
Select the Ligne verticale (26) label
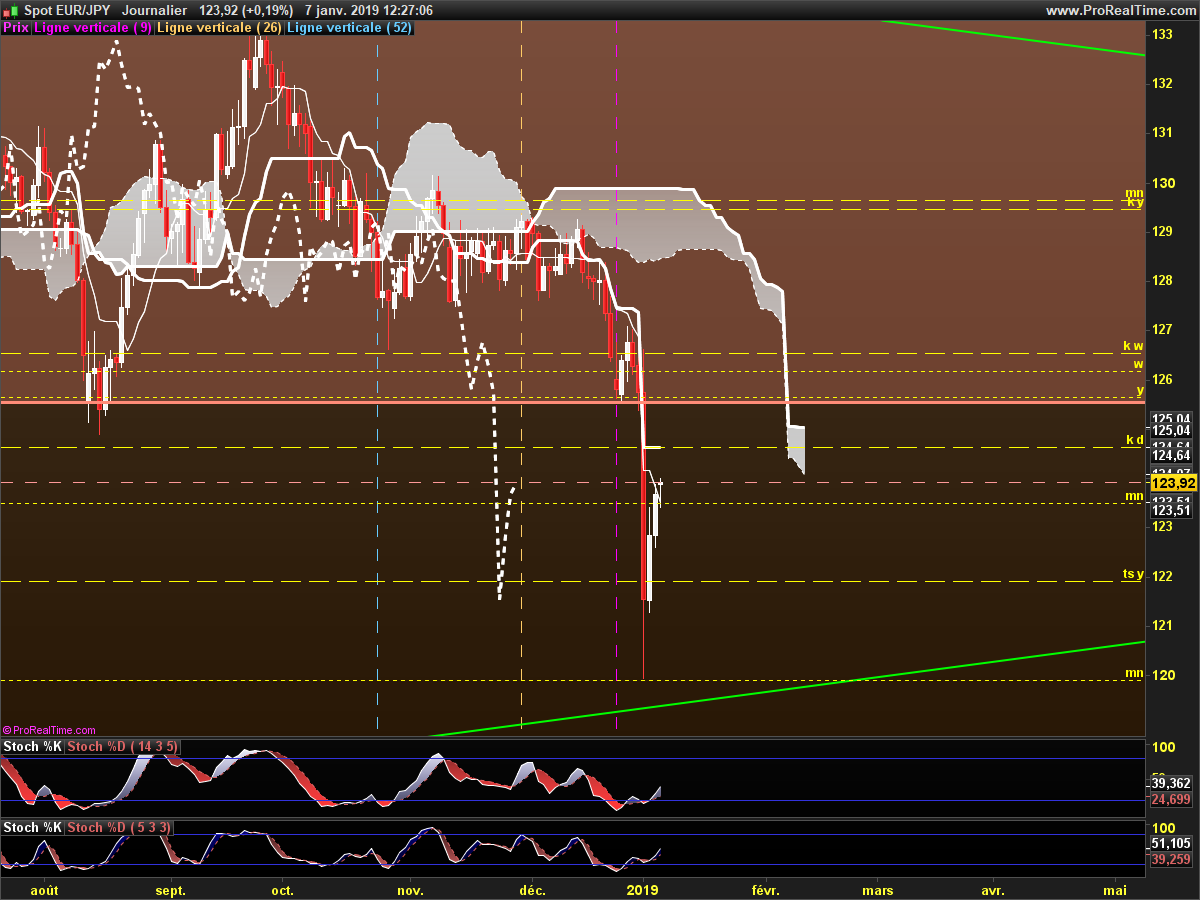click(x=219, y=28)
